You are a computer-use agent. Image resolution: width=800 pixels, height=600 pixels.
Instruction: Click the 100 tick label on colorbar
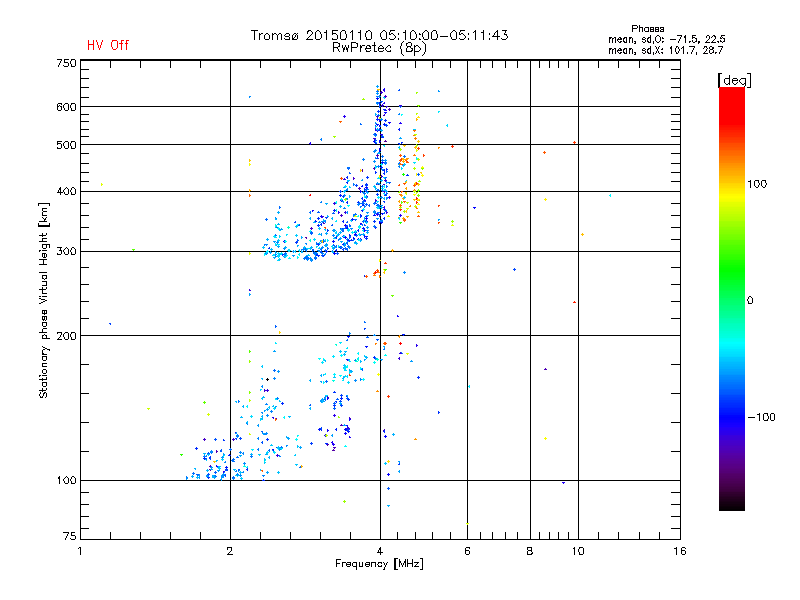[x=757, y=184]
